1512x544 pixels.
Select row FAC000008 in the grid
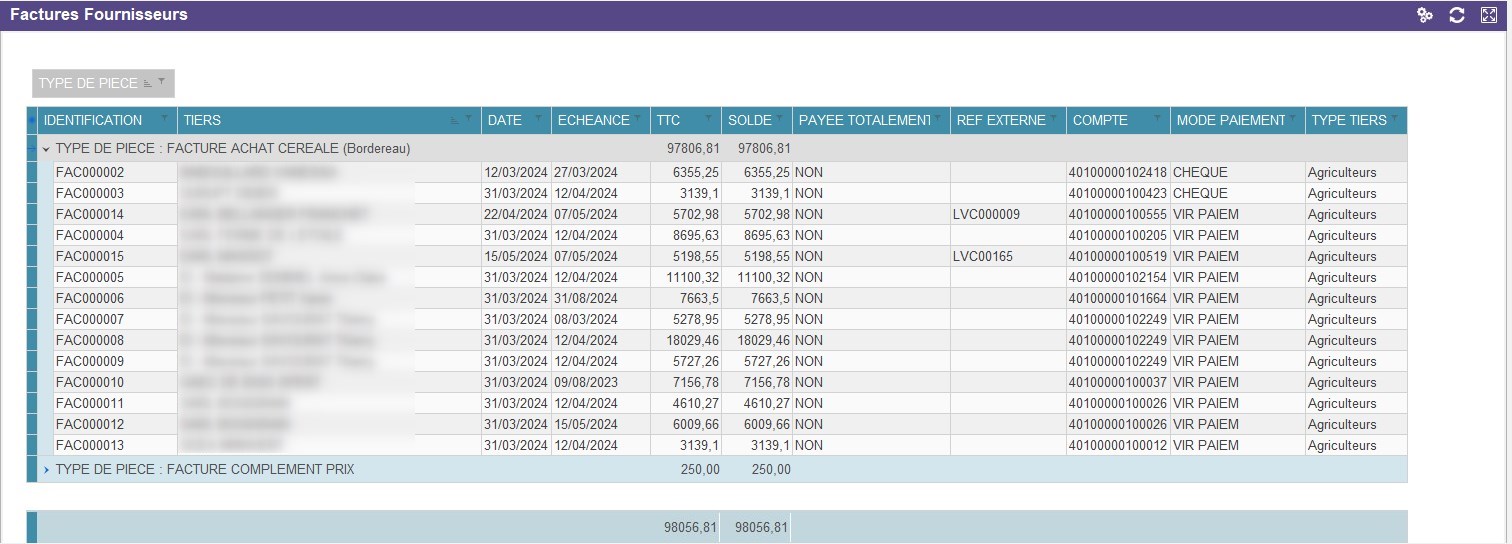pyautogui.click(x=90, y=341)
